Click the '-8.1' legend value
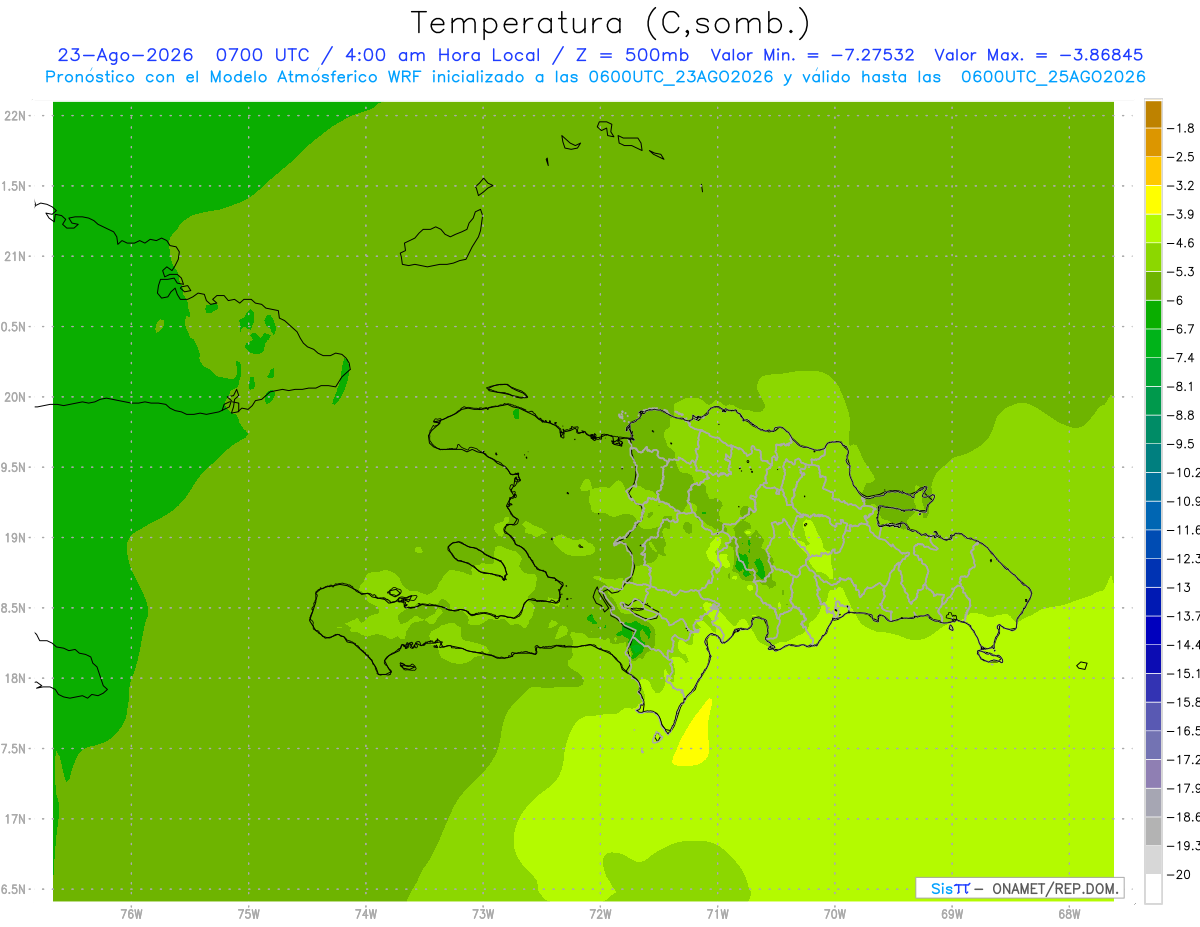The image size is (1200, 927). [x=1181, y=386]
